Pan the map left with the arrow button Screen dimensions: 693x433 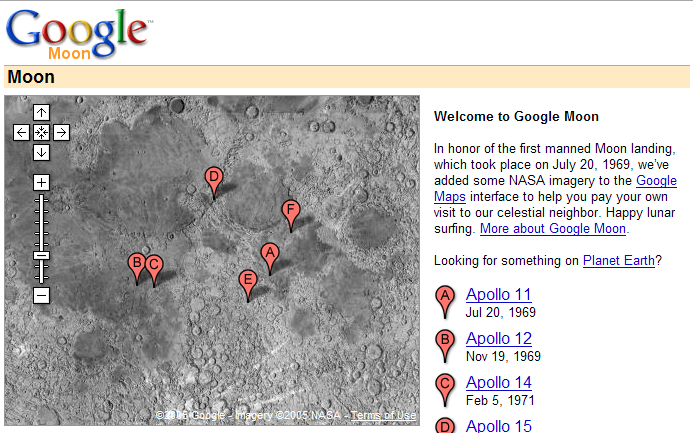tap(21, 132)
